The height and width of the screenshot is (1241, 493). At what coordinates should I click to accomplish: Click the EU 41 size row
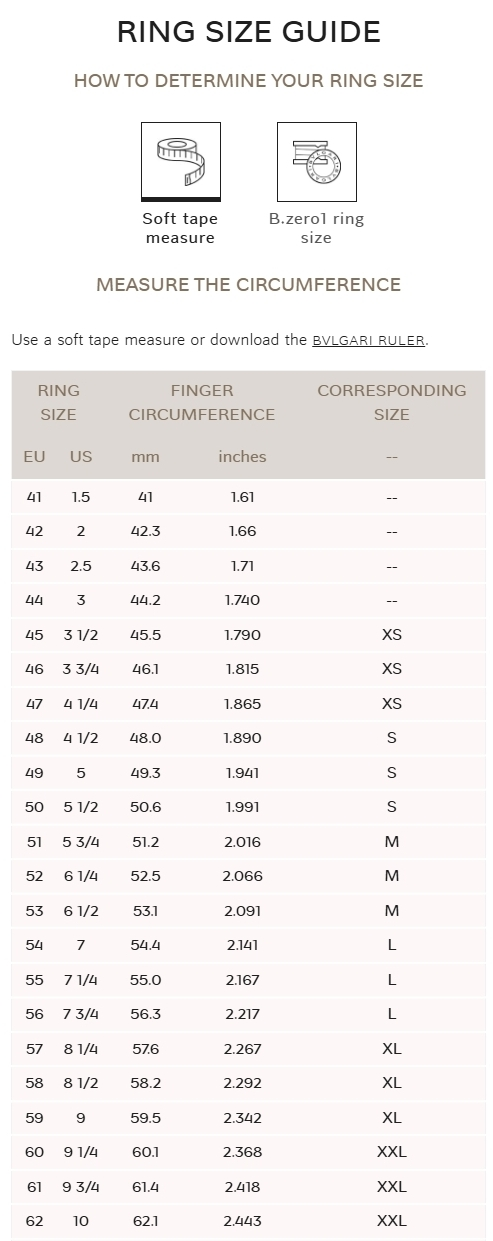click(248, 497)
